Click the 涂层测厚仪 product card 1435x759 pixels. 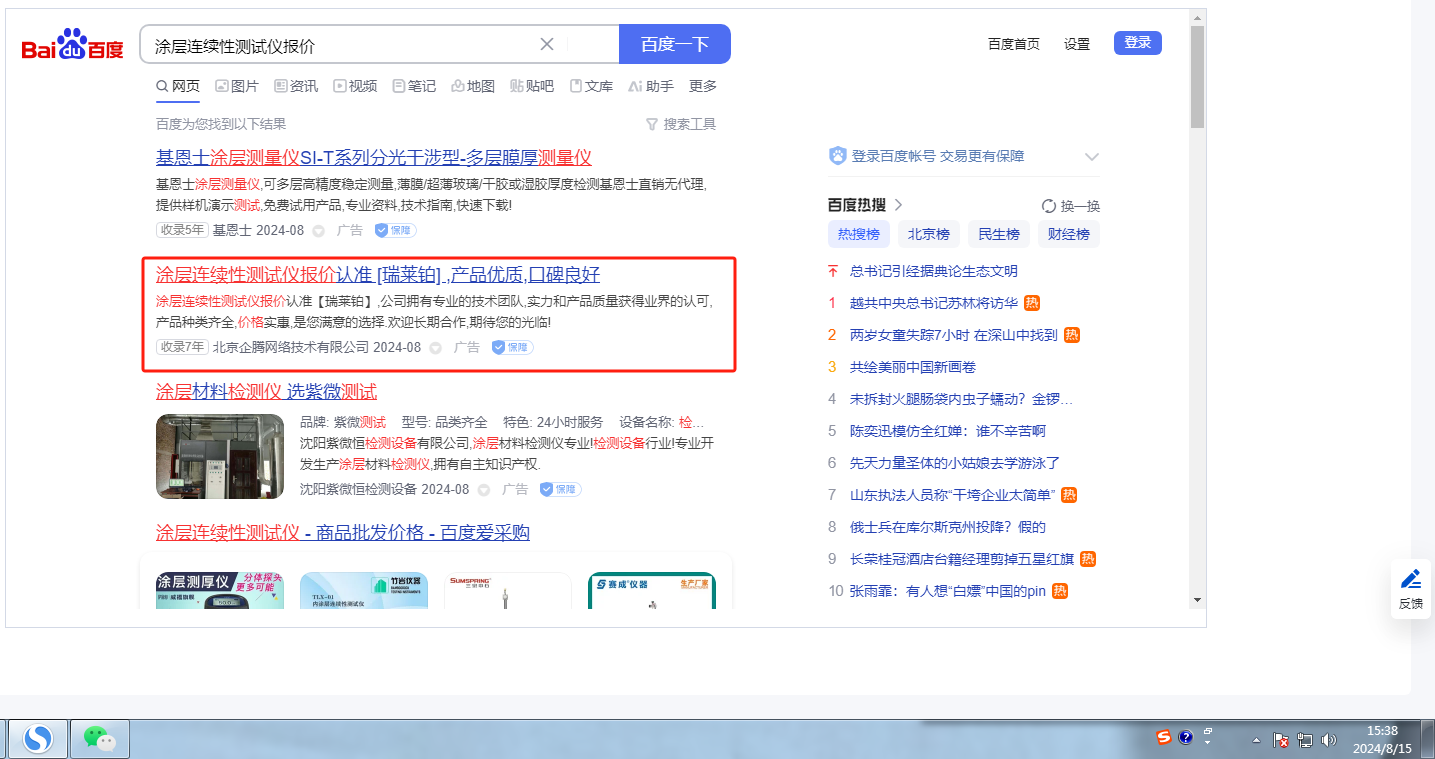[x=220, y=590]
